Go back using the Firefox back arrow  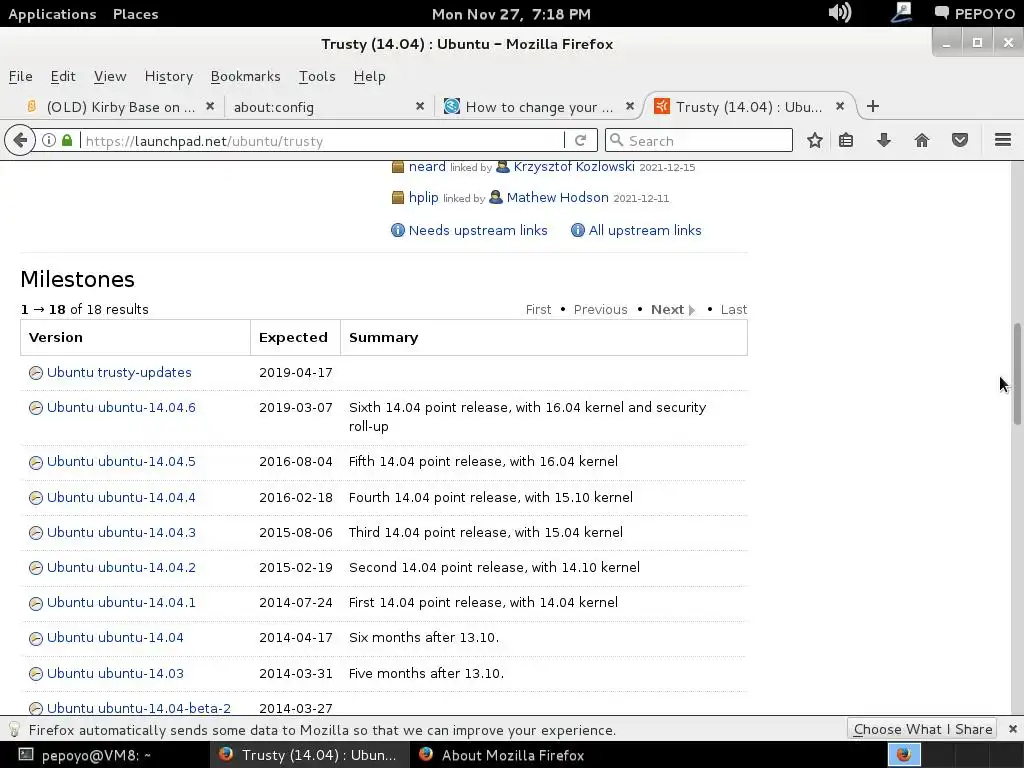click(x=20, y=140)
